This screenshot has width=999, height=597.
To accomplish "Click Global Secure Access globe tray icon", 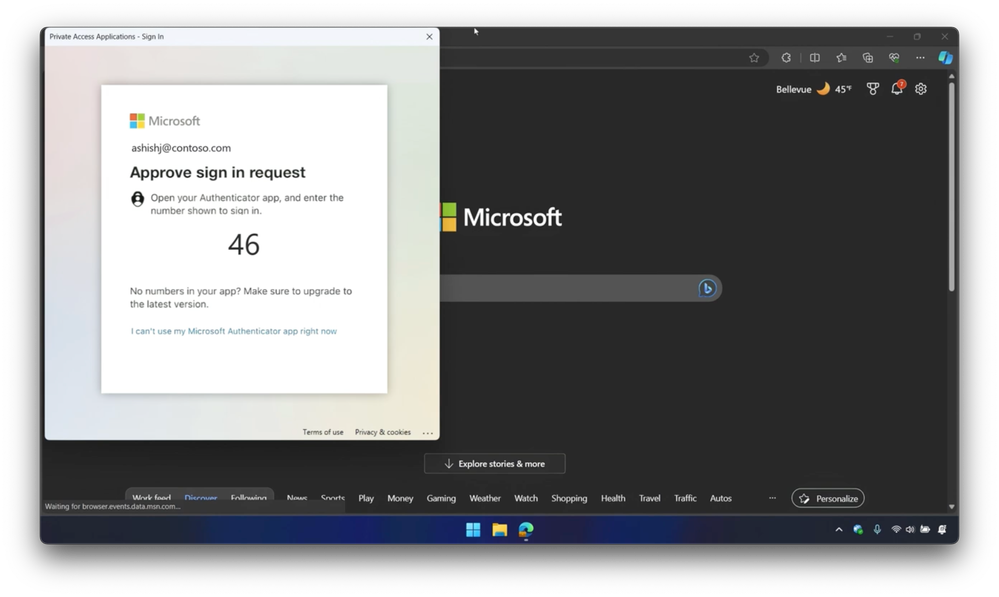I will pos(858,529).
